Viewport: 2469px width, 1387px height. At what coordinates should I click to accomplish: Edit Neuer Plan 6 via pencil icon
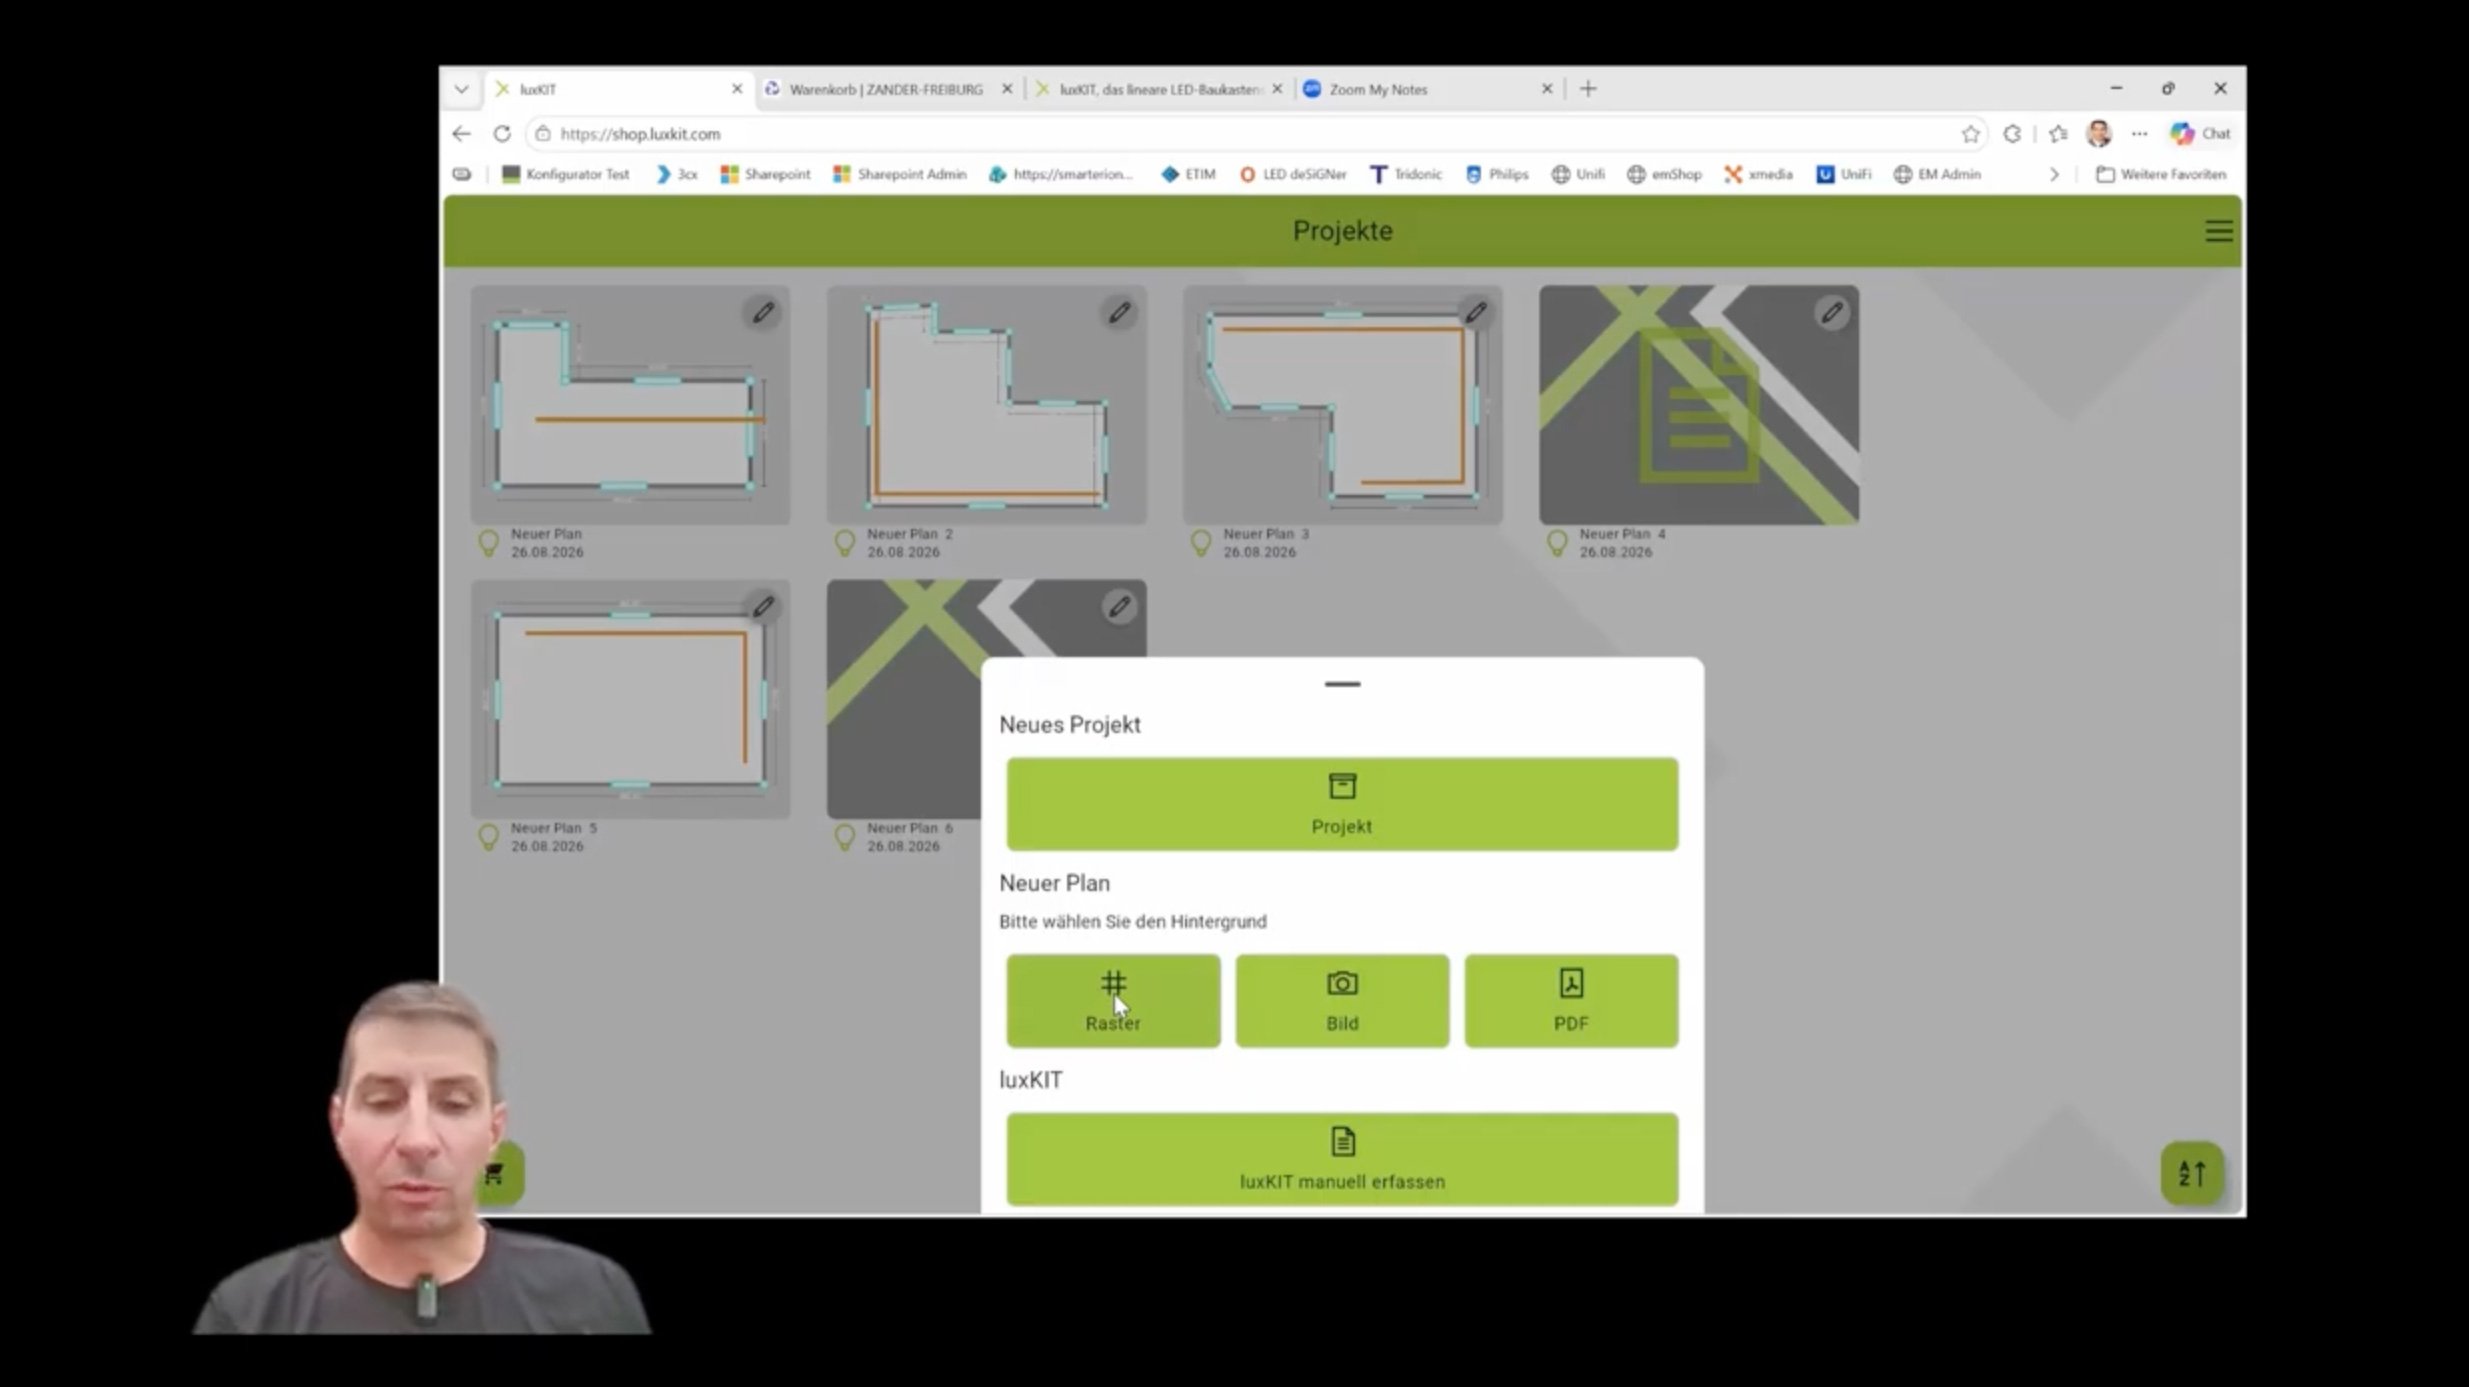pyautogui.click(x=1119, y=607)
